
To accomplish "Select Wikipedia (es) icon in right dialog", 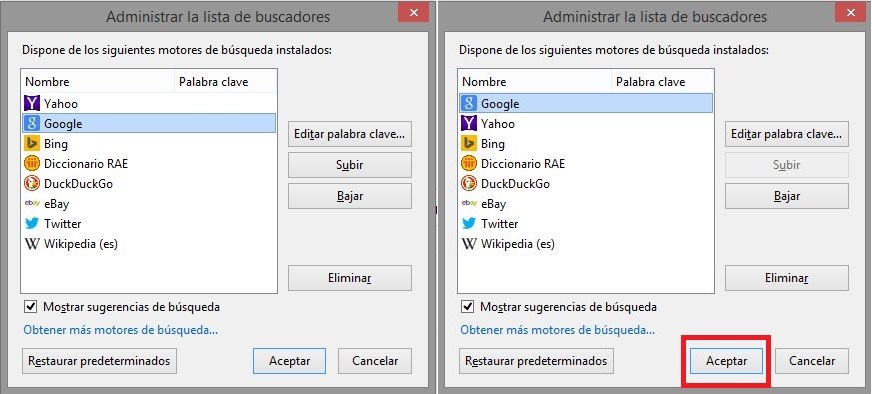I will click(x=469, y=244).
